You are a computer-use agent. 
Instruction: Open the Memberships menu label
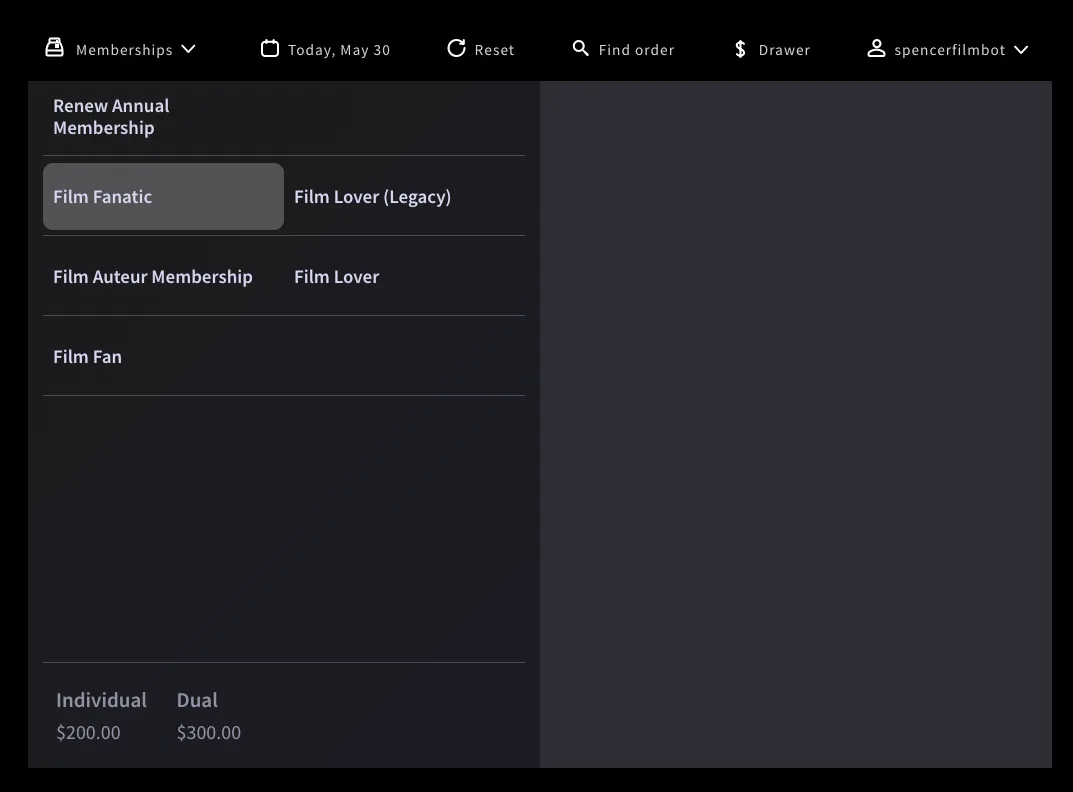(124, 50)
